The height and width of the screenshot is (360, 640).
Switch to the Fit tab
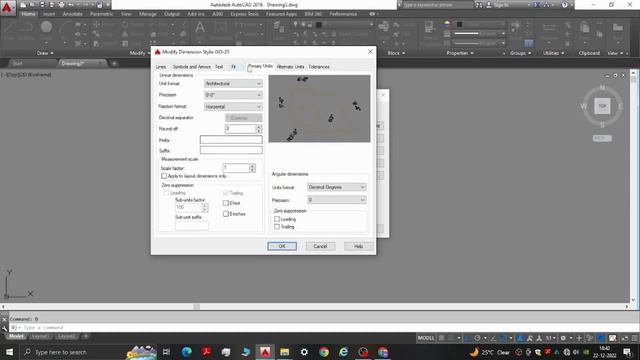tap(233, 67)
